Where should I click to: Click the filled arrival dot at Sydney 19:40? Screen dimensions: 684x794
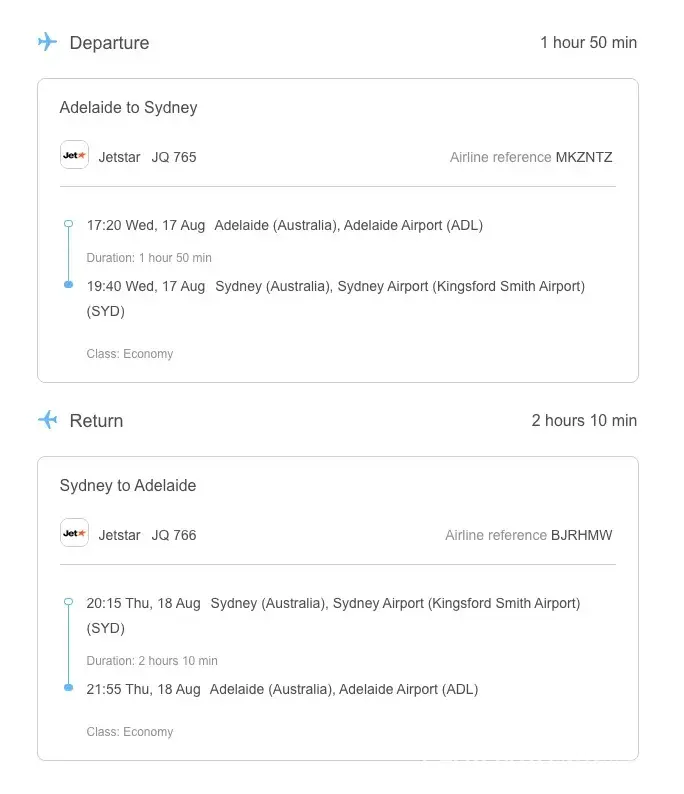point(68,285)
